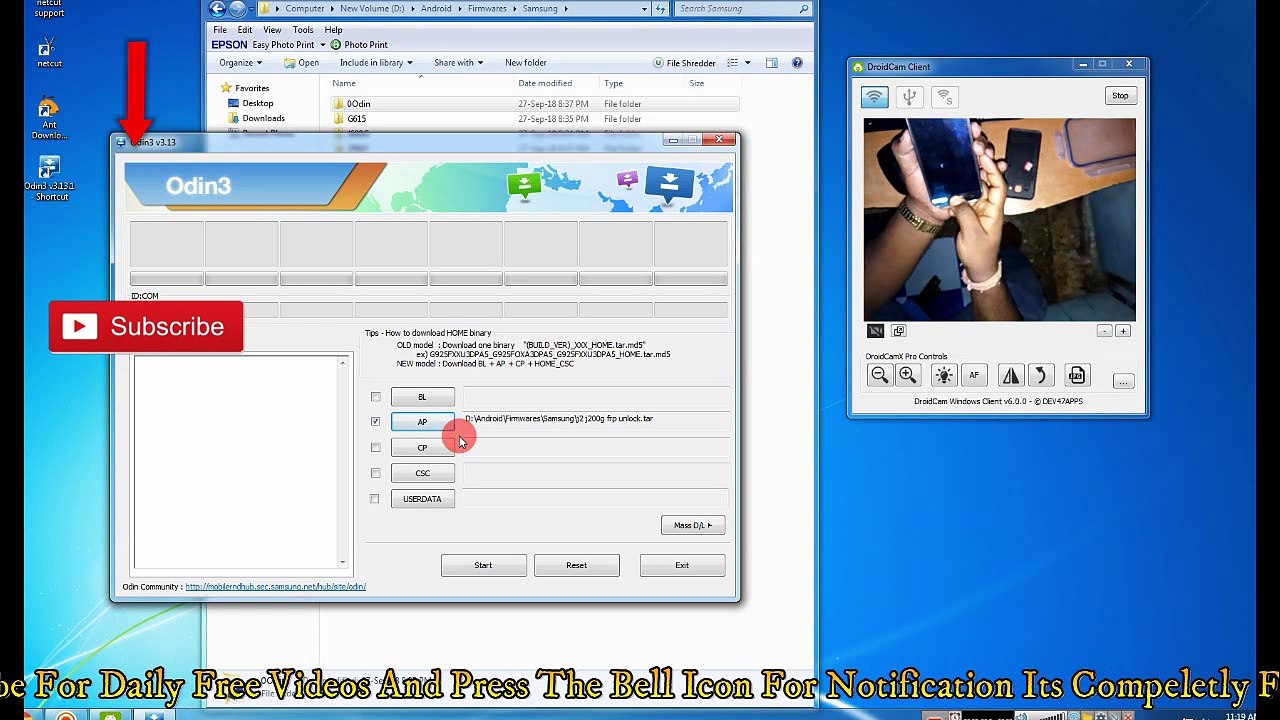Click the Reset button in Odin
This screenshot has height=720, width=1280.
577,565
